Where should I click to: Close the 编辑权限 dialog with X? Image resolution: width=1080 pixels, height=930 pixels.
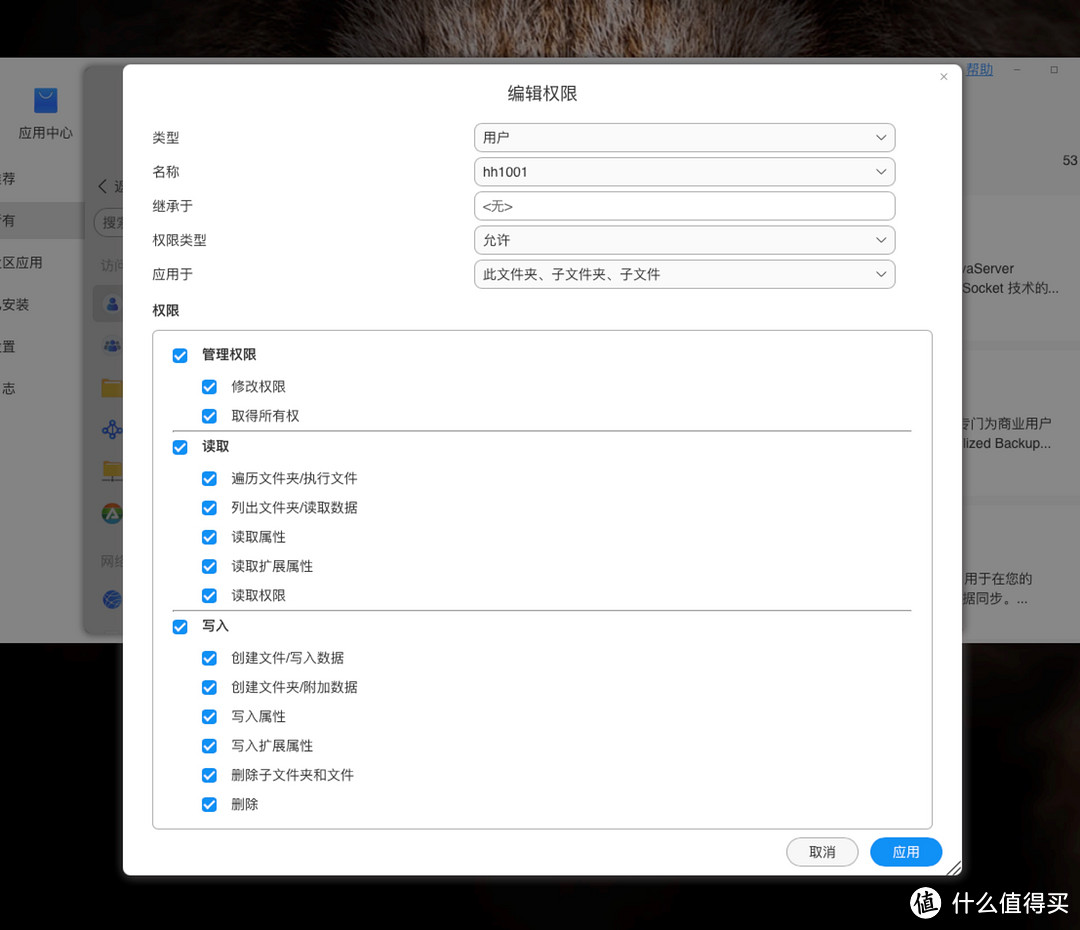pos(943,77)
